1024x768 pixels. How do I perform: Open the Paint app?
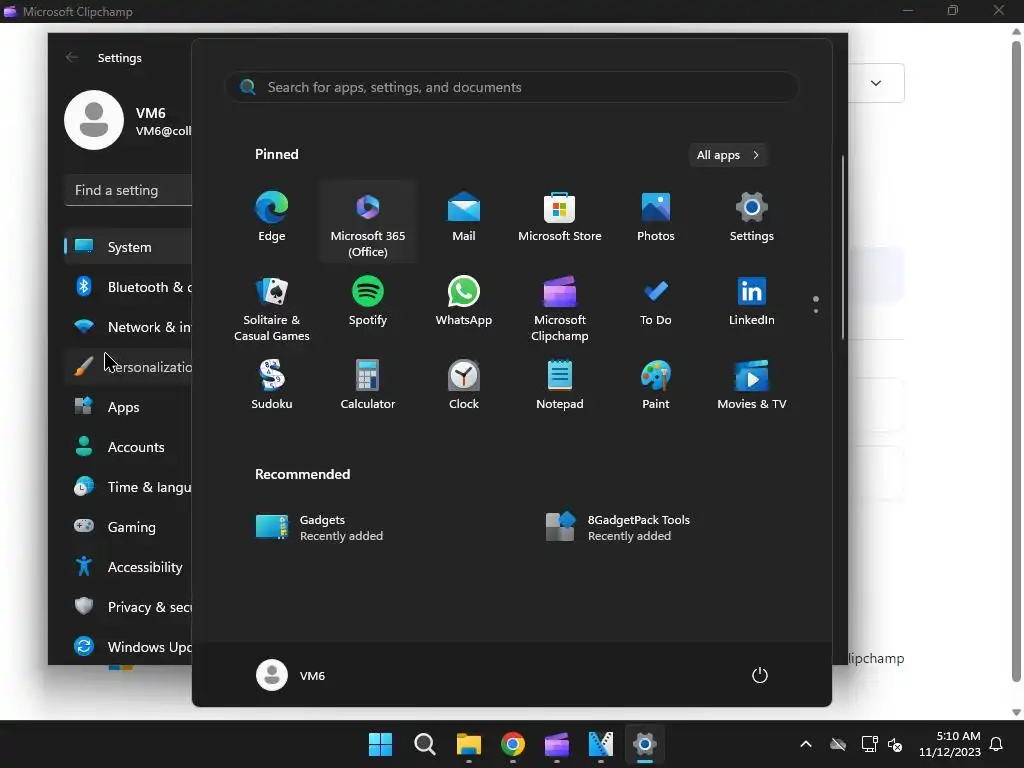click(656, 385)
